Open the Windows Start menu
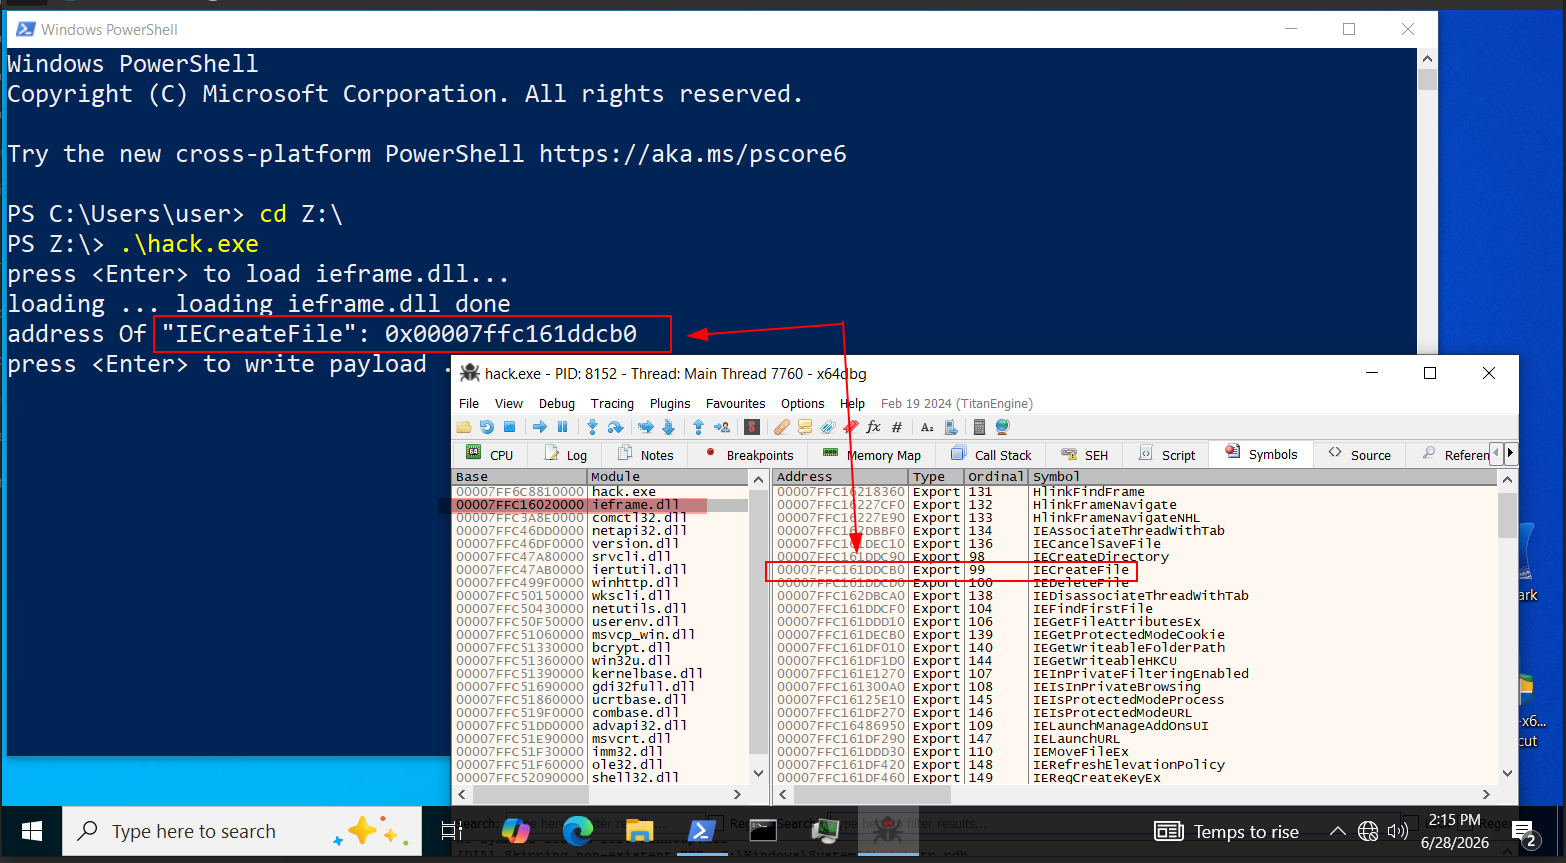The image size is (1566, 863). (x=32, y=831)
